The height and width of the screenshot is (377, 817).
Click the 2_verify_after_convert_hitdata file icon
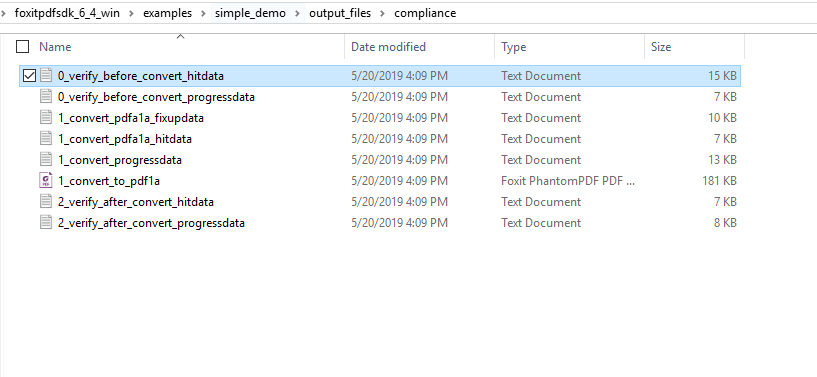[46, 202]
